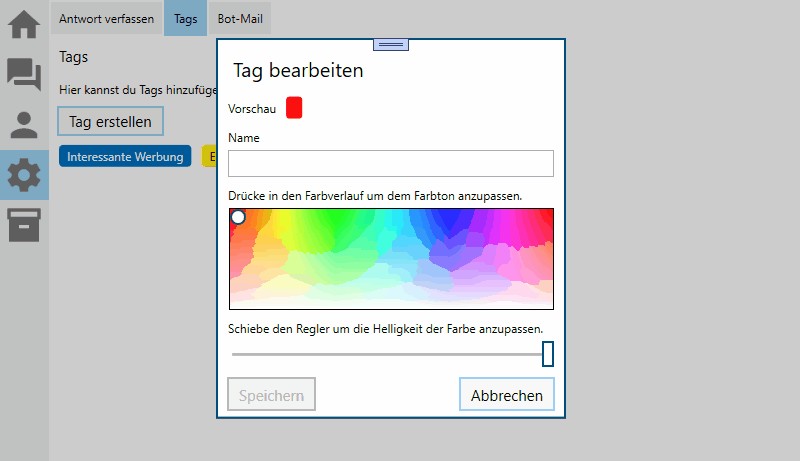
Task: Select the Interessante Werbung tag
Action: coord(125,157)
